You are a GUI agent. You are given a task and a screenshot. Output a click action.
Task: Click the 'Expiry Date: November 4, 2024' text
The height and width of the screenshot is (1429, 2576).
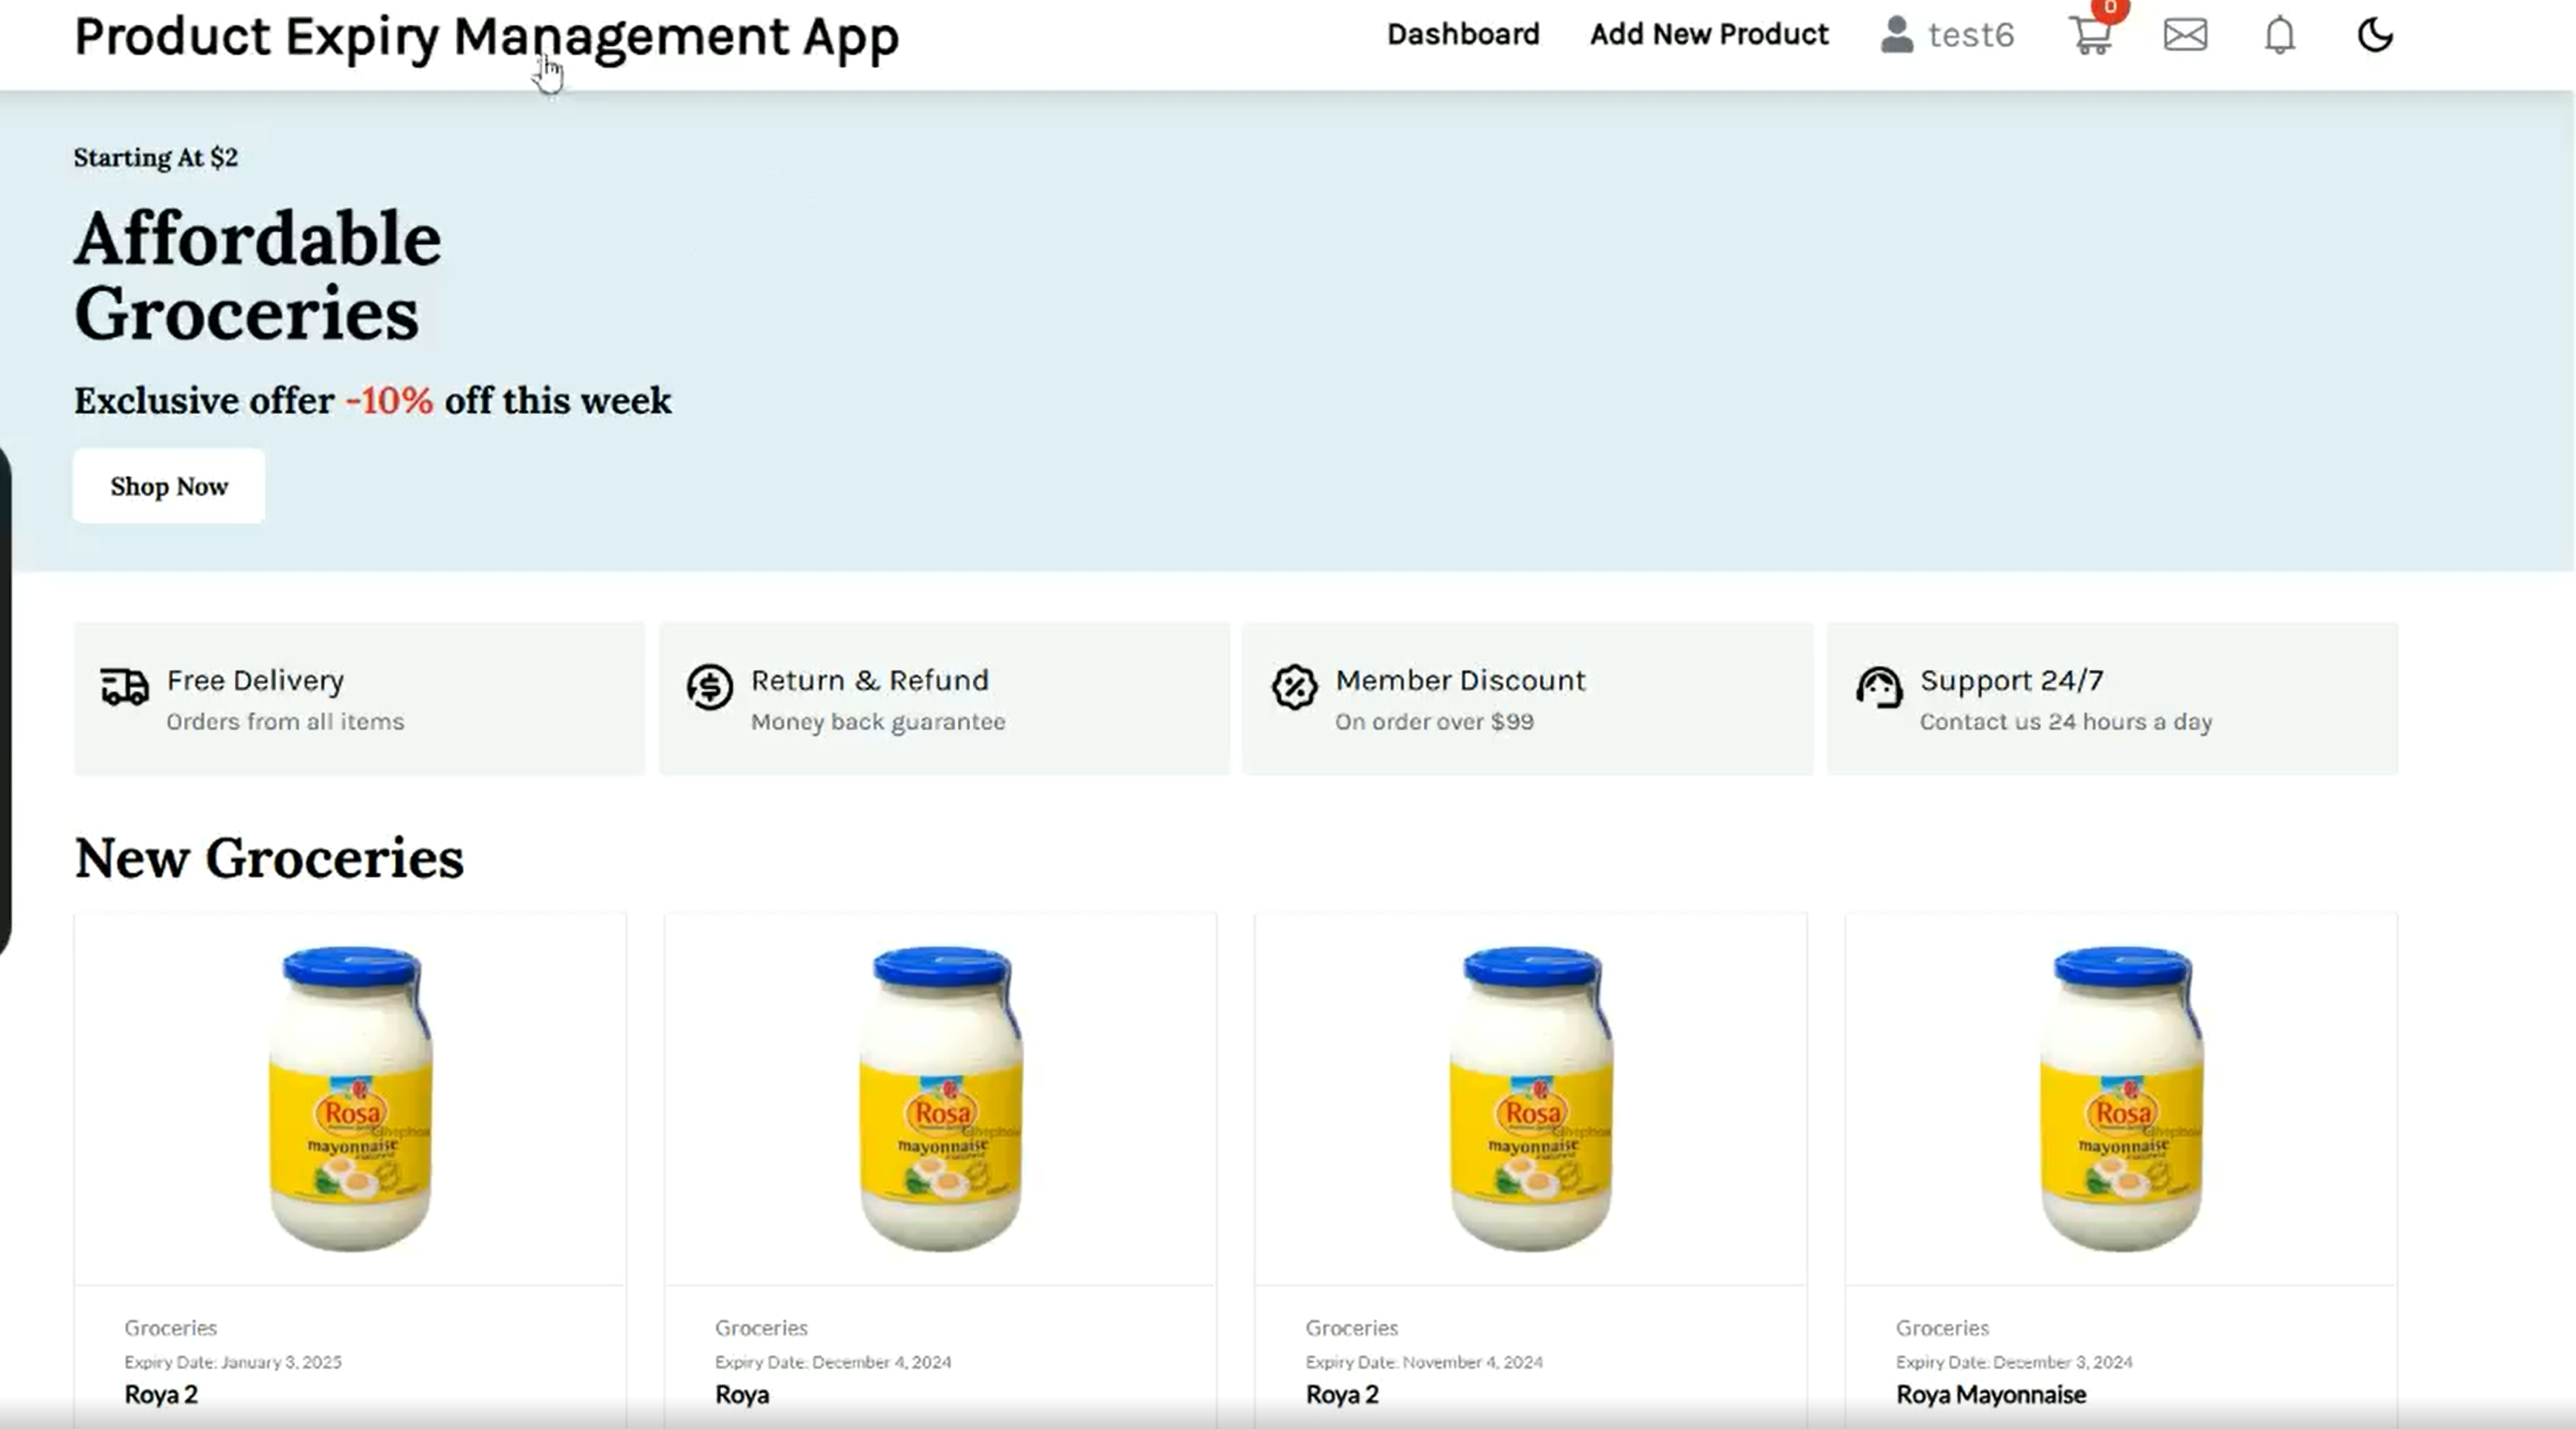tap(1424, 1362)
